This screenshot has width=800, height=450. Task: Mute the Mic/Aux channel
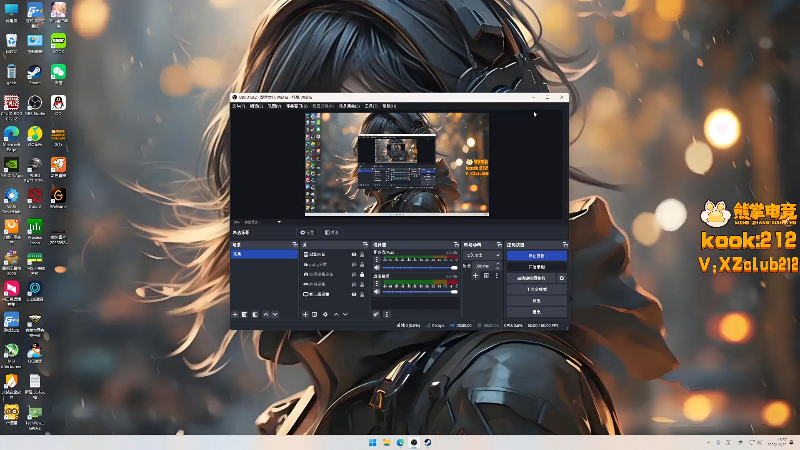point(377,268)
